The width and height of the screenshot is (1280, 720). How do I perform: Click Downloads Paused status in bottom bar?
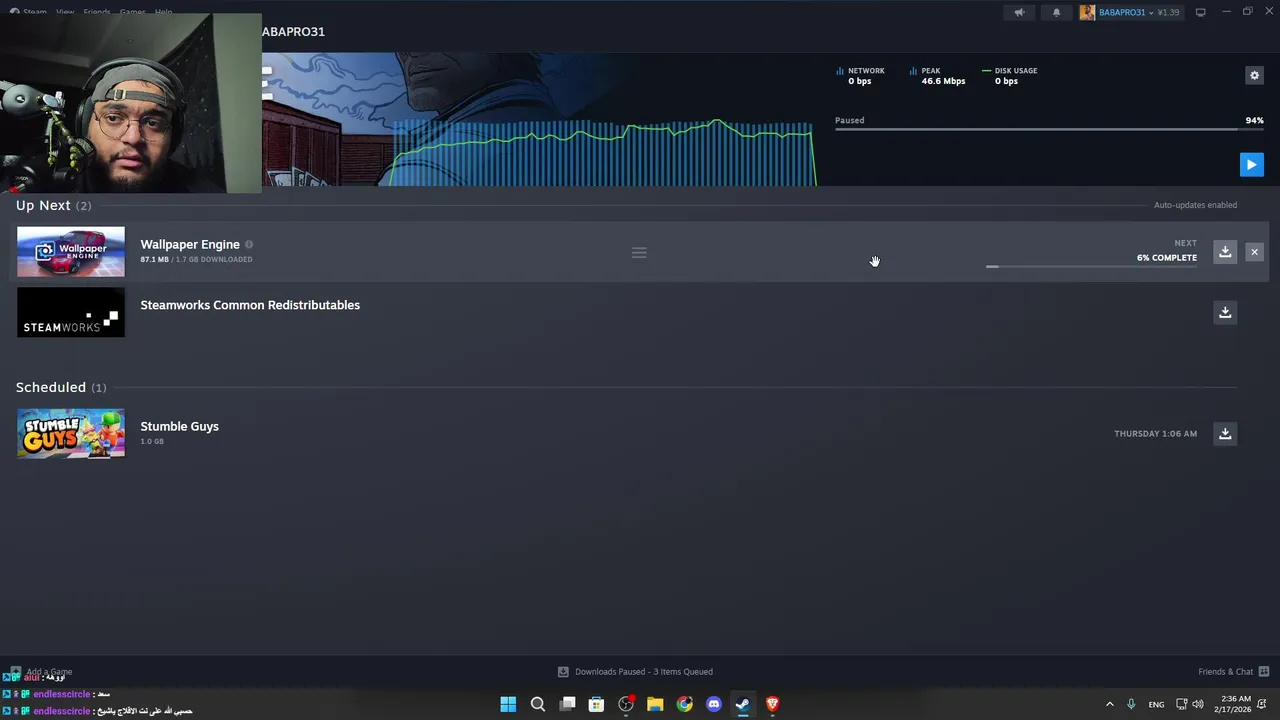635,672
